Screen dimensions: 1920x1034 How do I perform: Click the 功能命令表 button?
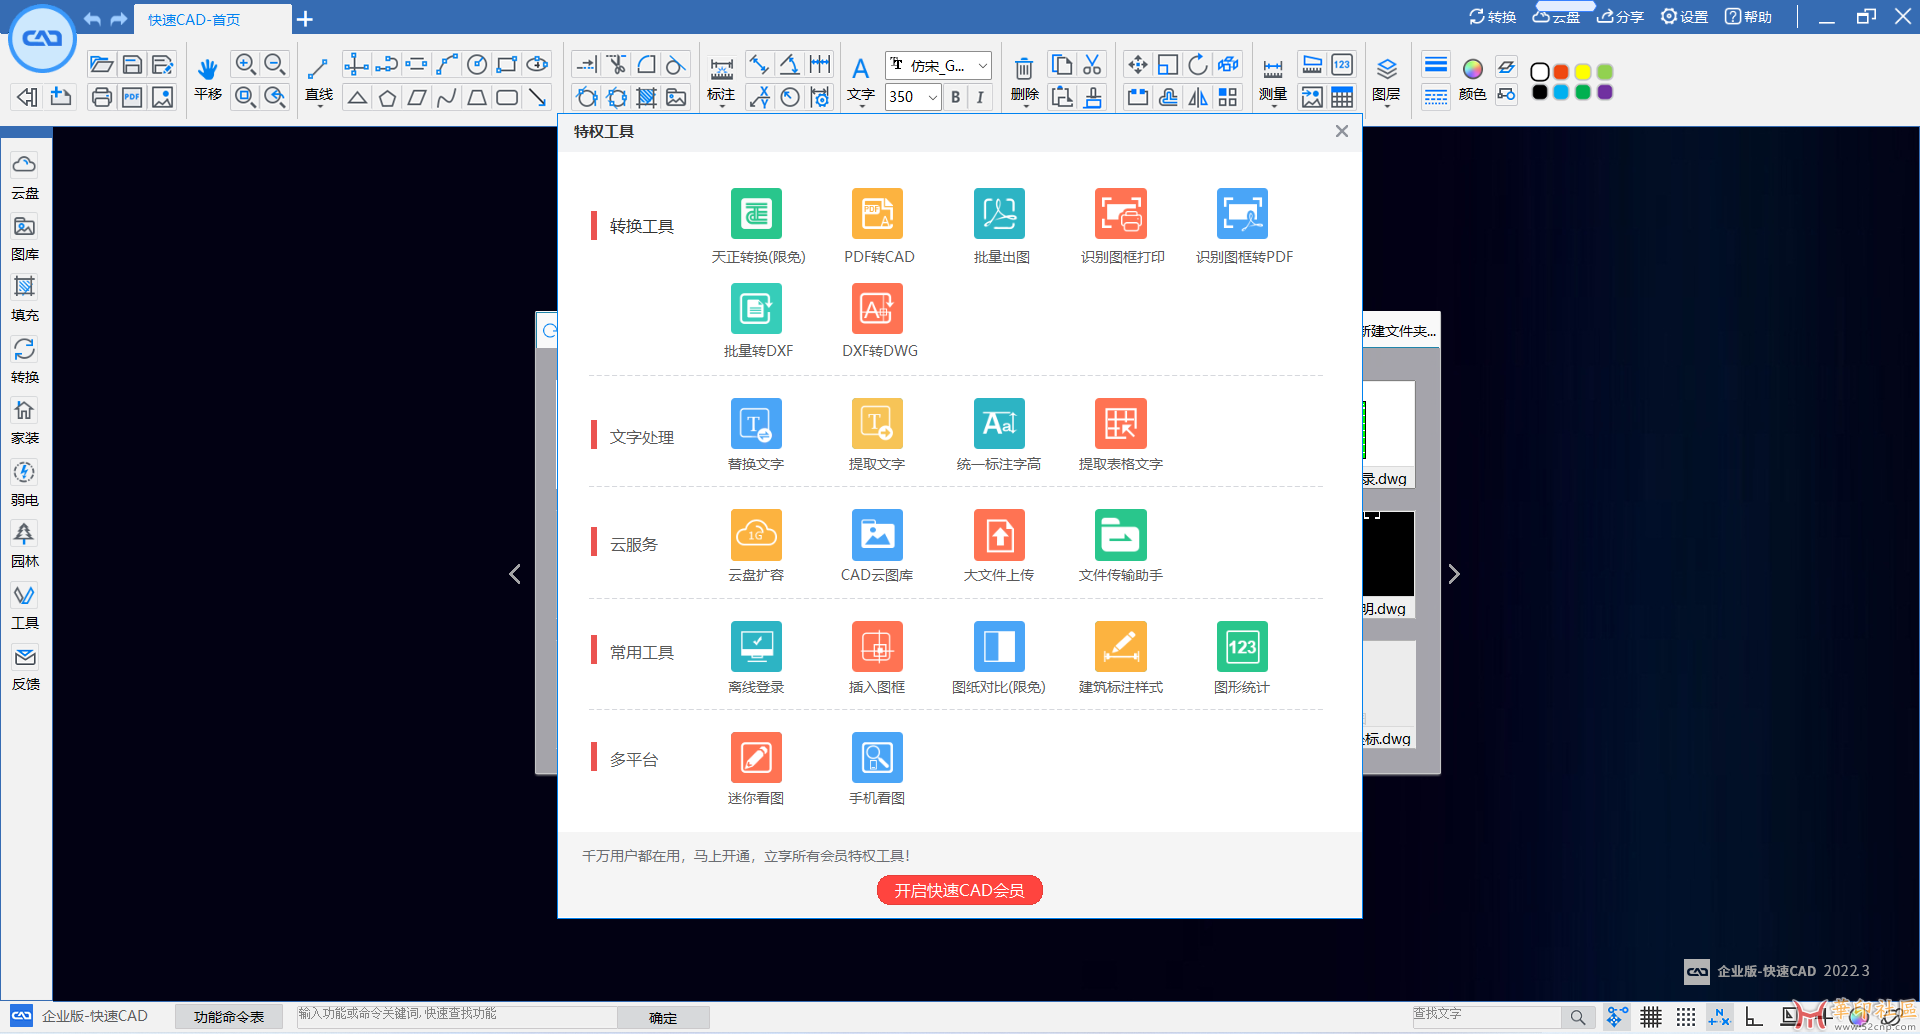(x=229, y=1017)
